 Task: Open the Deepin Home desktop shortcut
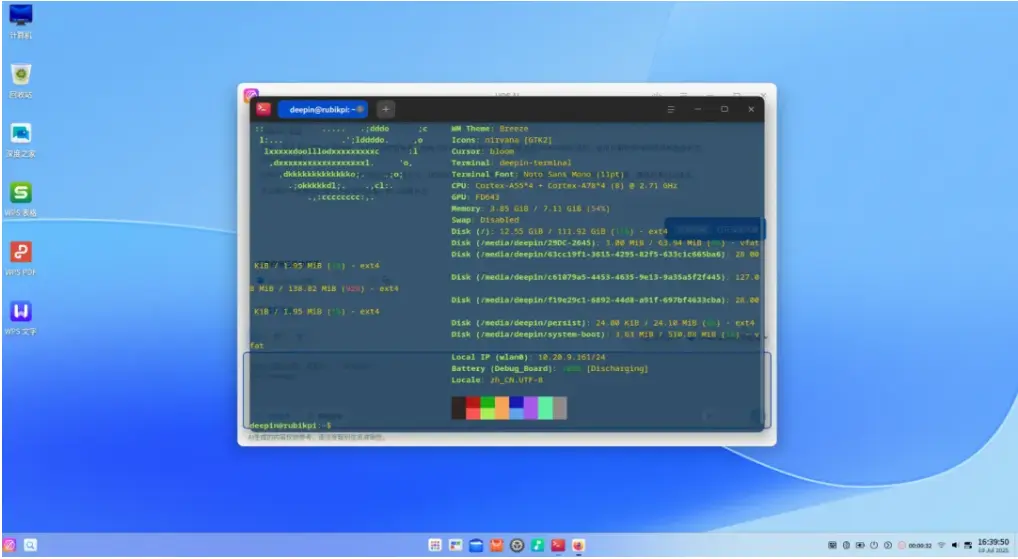(21, 140)
